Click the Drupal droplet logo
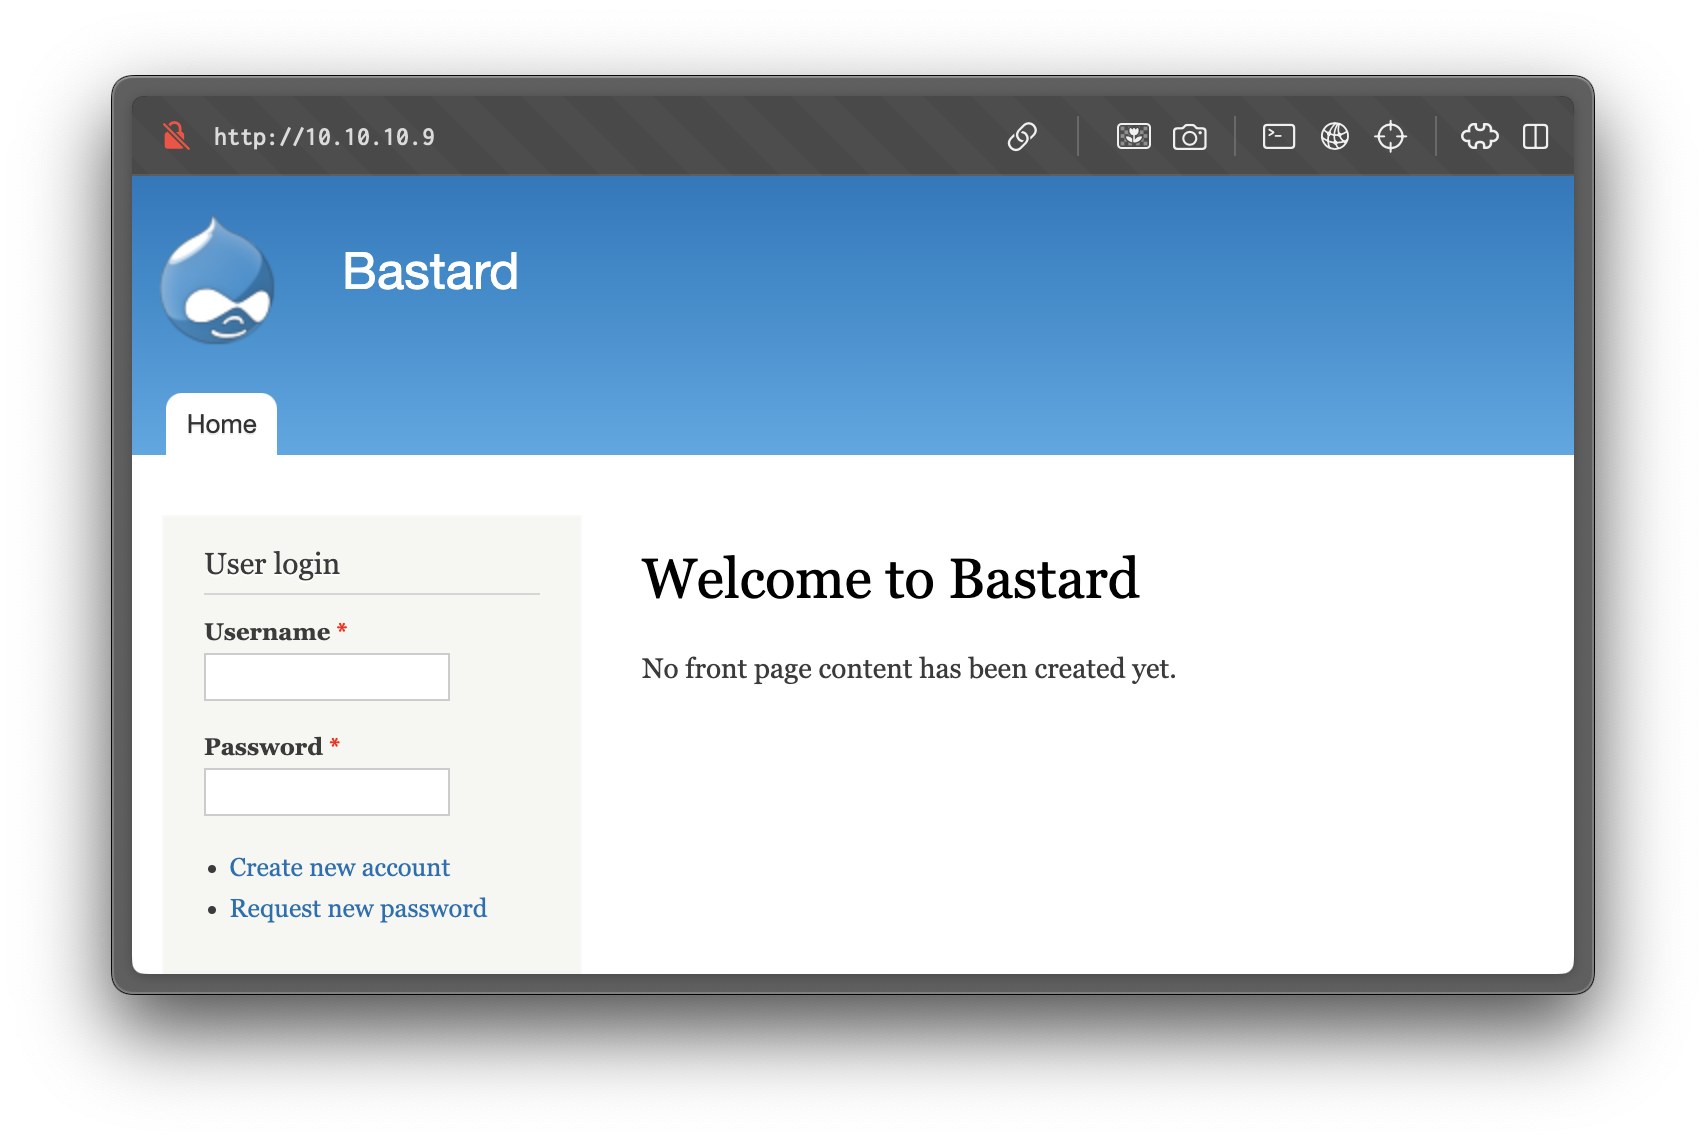This screenshot has width=1706, height=1142. 217,281
